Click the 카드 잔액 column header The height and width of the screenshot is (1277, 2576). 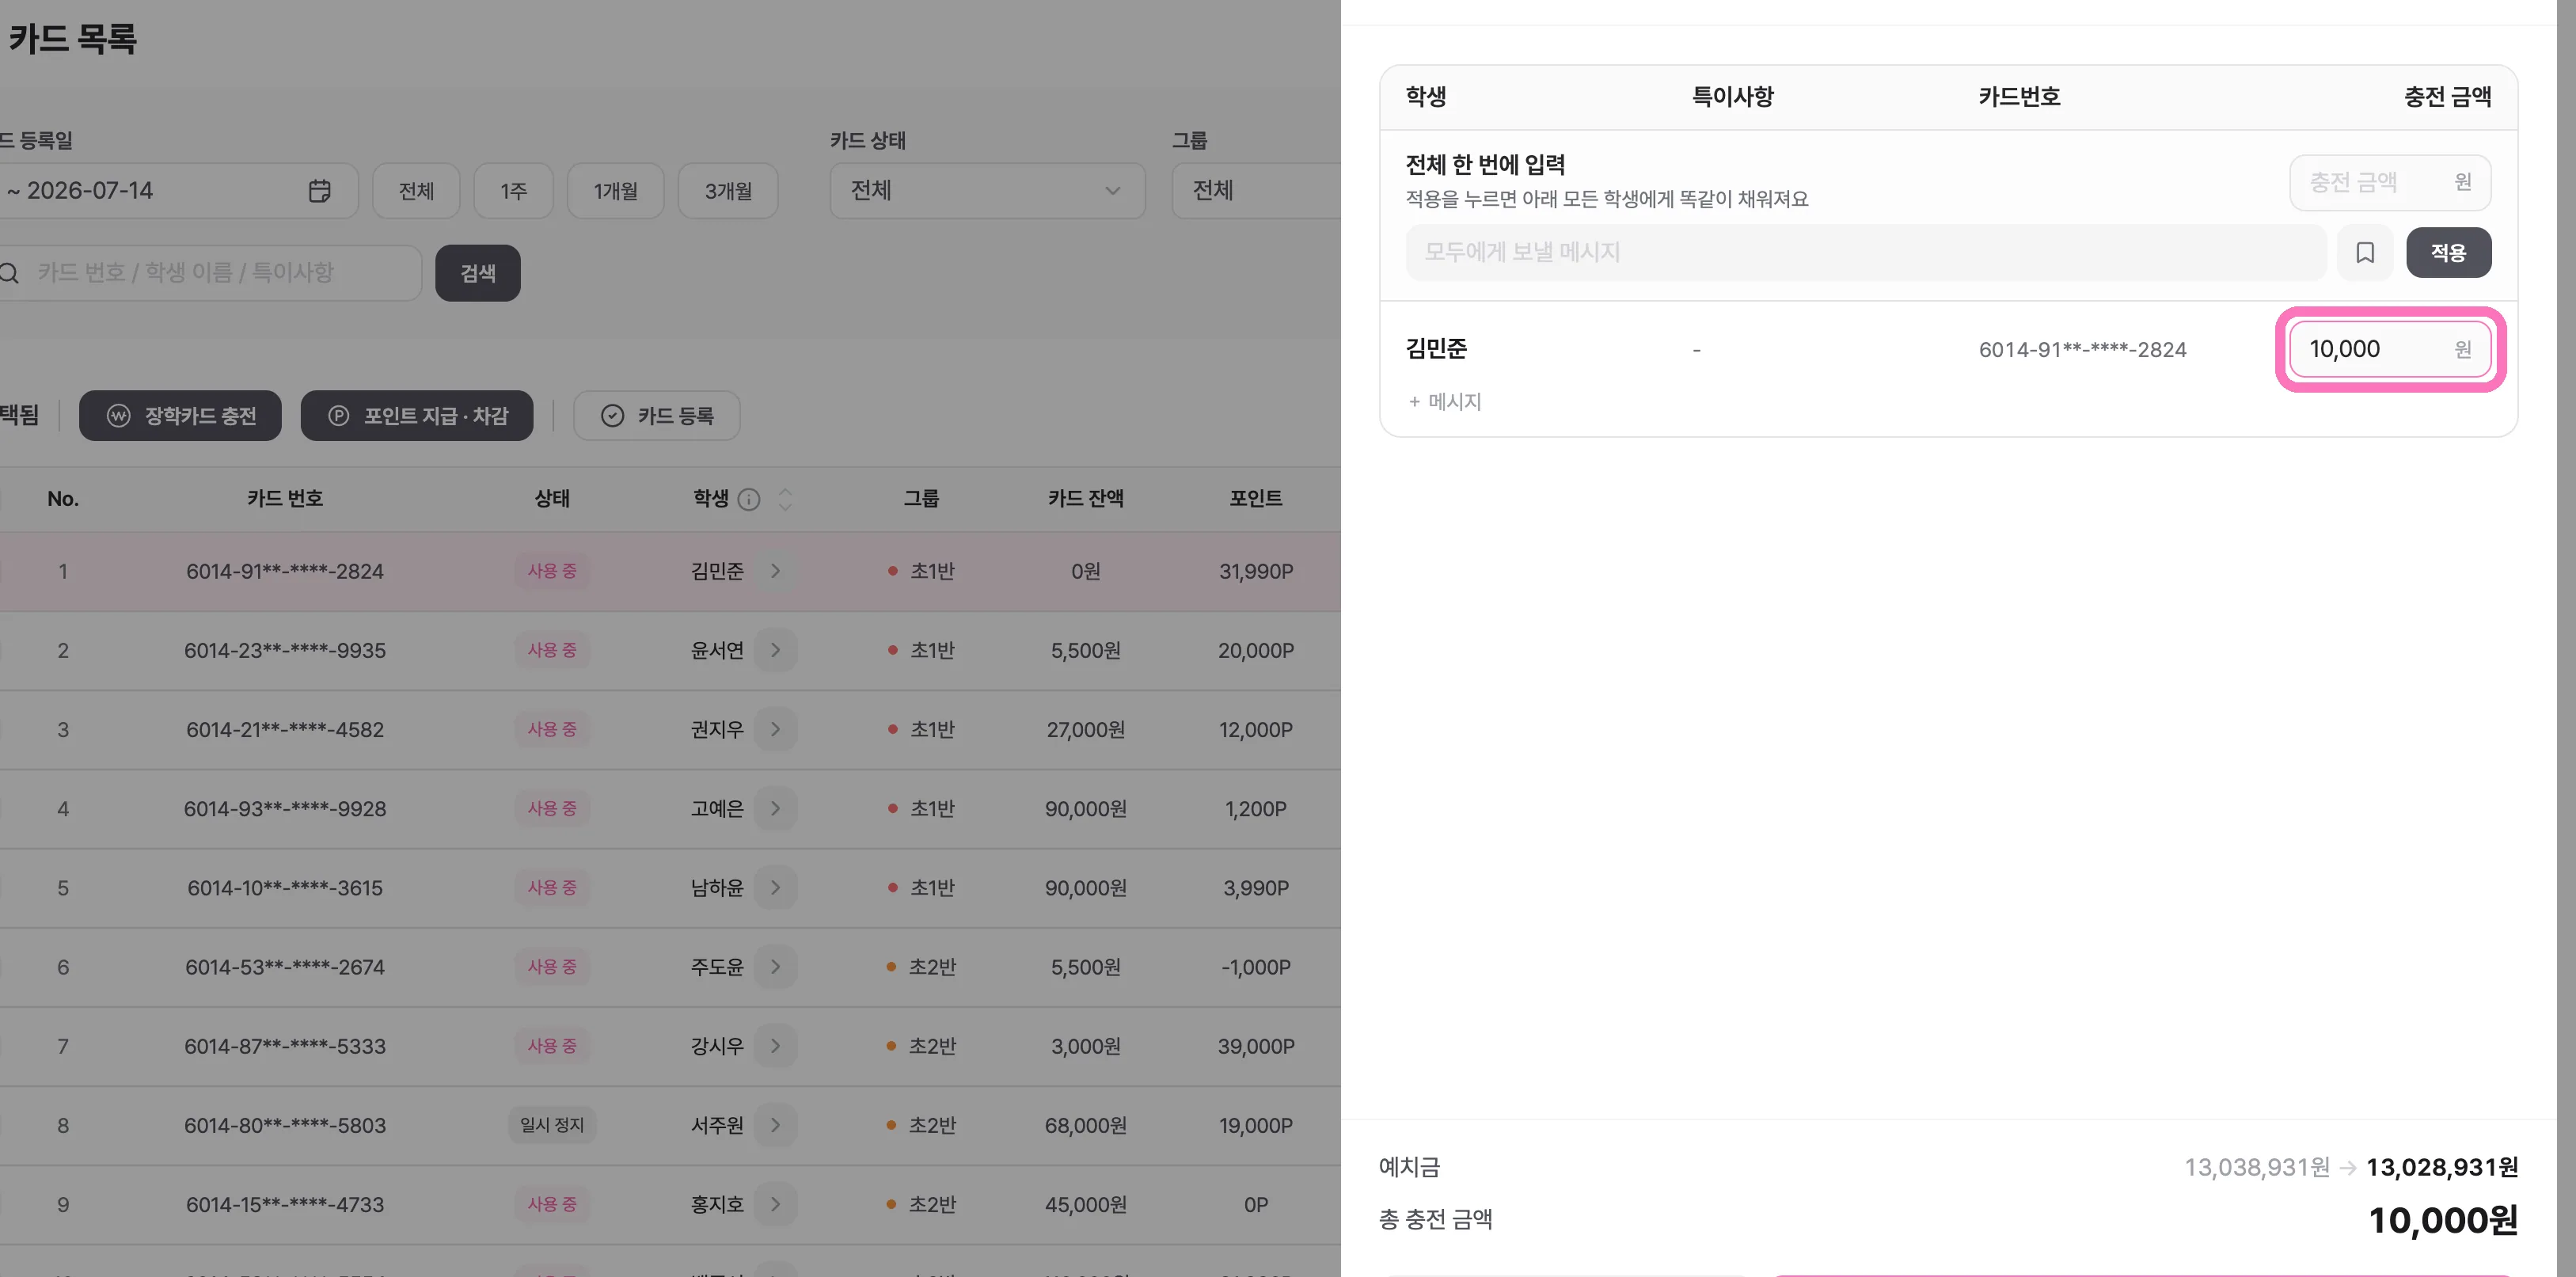pos(1086,499)
